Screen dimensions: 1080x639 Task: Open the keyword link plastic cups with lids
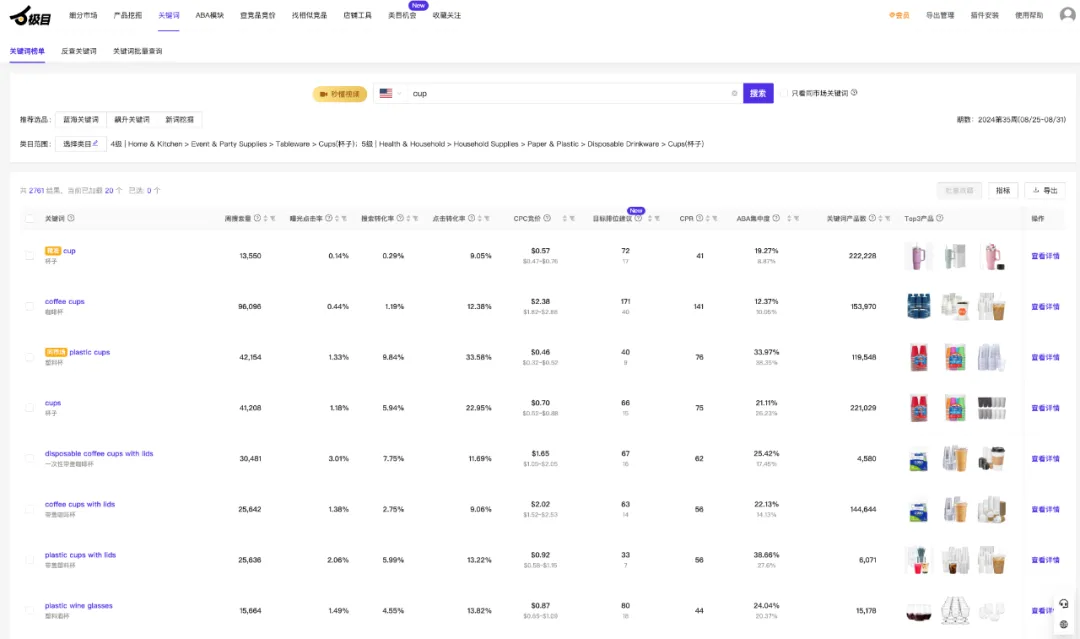click(x=81, y=555)
